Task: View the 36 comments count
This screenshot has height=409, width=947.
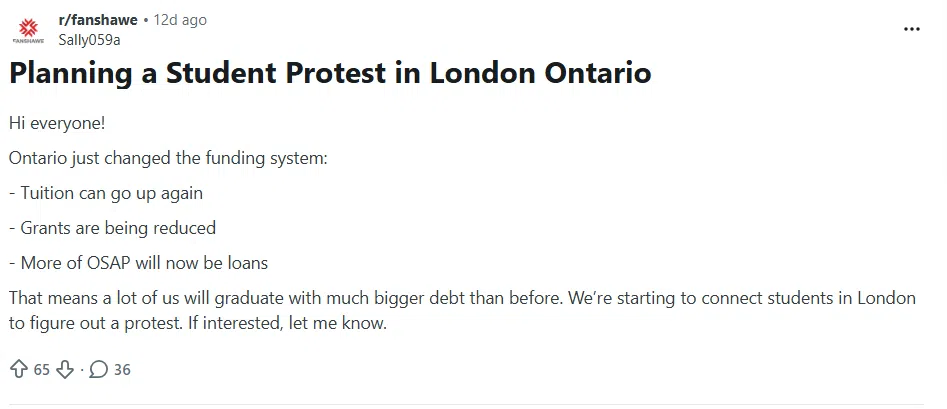Action: point(122,369)
